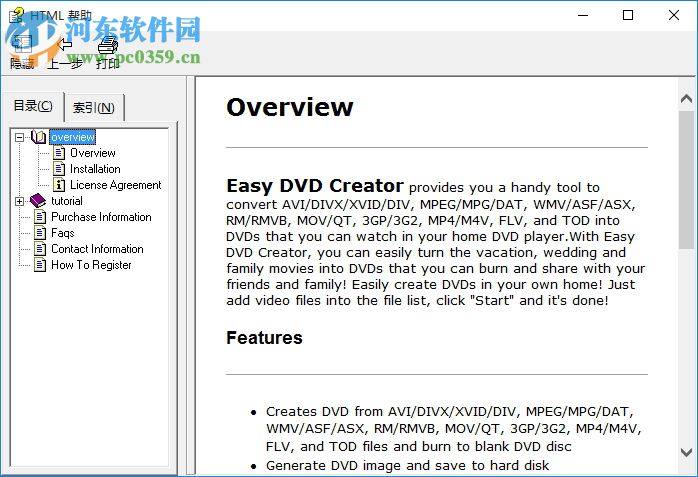The width and height of the screenshot is (698, 477).
Task: Open the How To Register topic
Action: (91, 265)
